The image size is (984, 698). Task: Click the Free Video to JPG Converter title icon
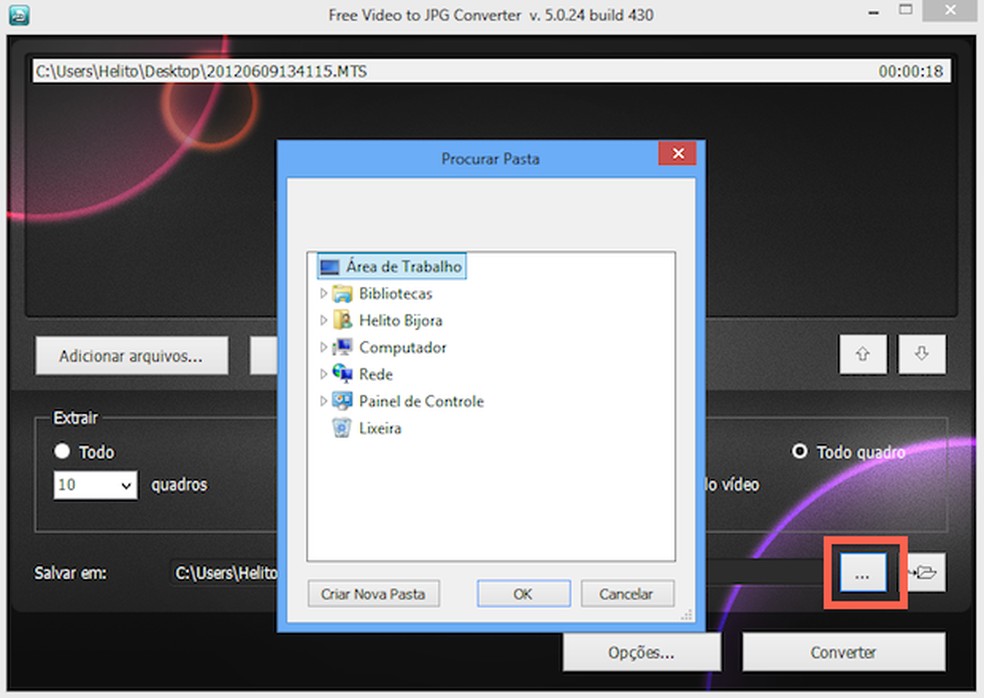point(19,14)
